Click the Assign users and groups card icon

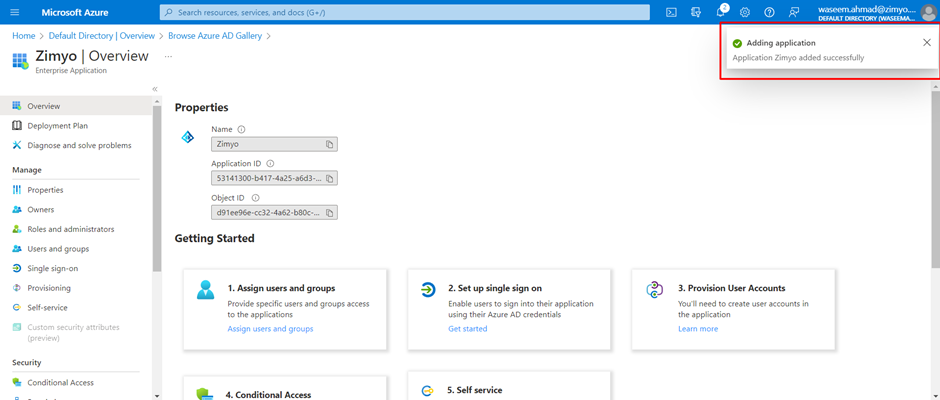205,290
